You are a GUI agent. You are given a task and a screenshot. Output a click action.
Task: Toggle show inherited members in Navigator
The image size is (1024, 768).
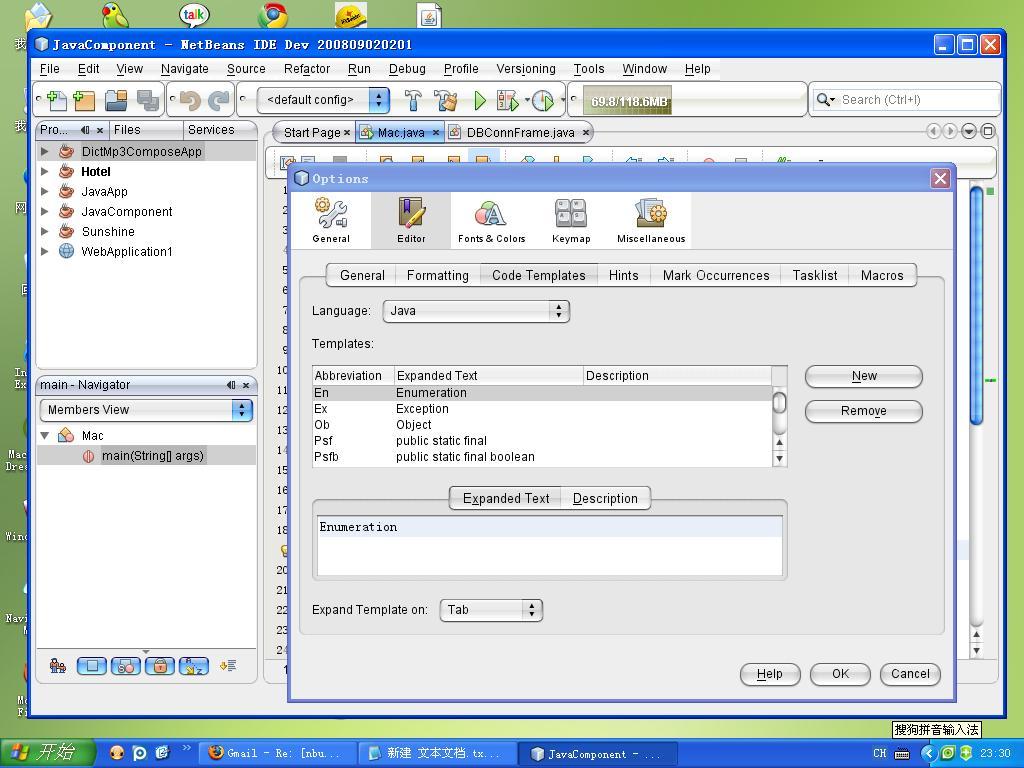pos(57,665)
